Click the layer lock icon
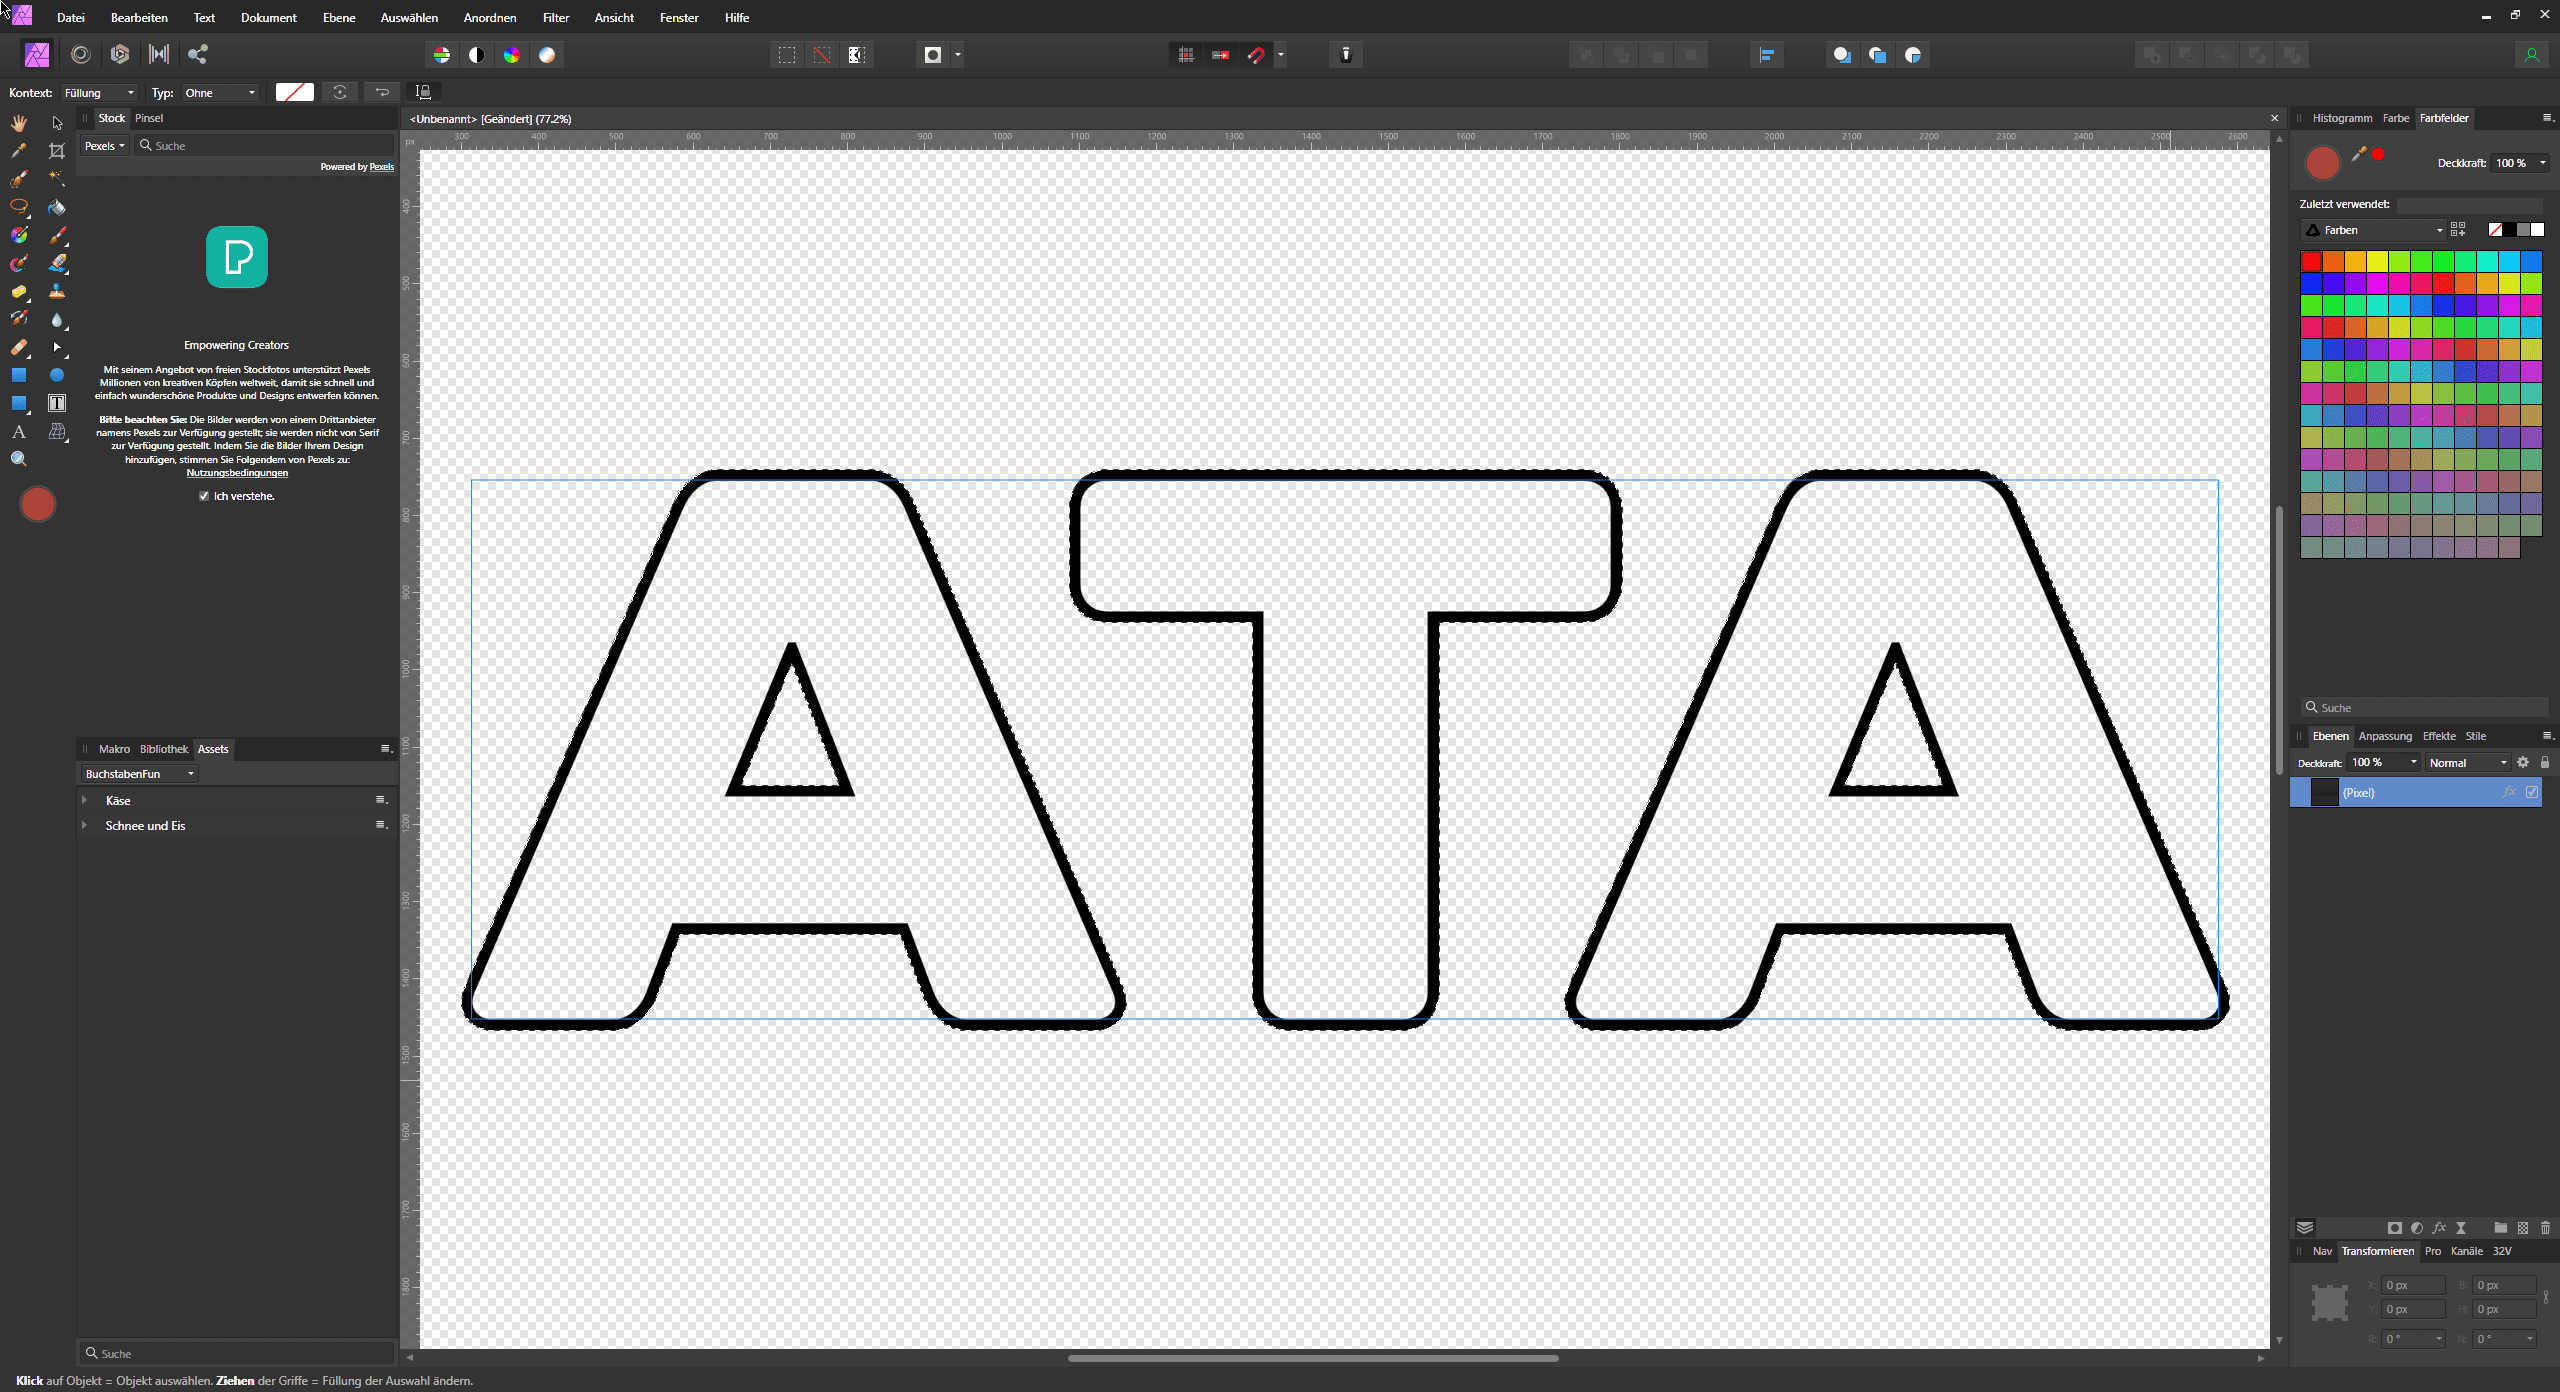The height and width of the screenshot is (1392, 2560). pos(2545,762)
